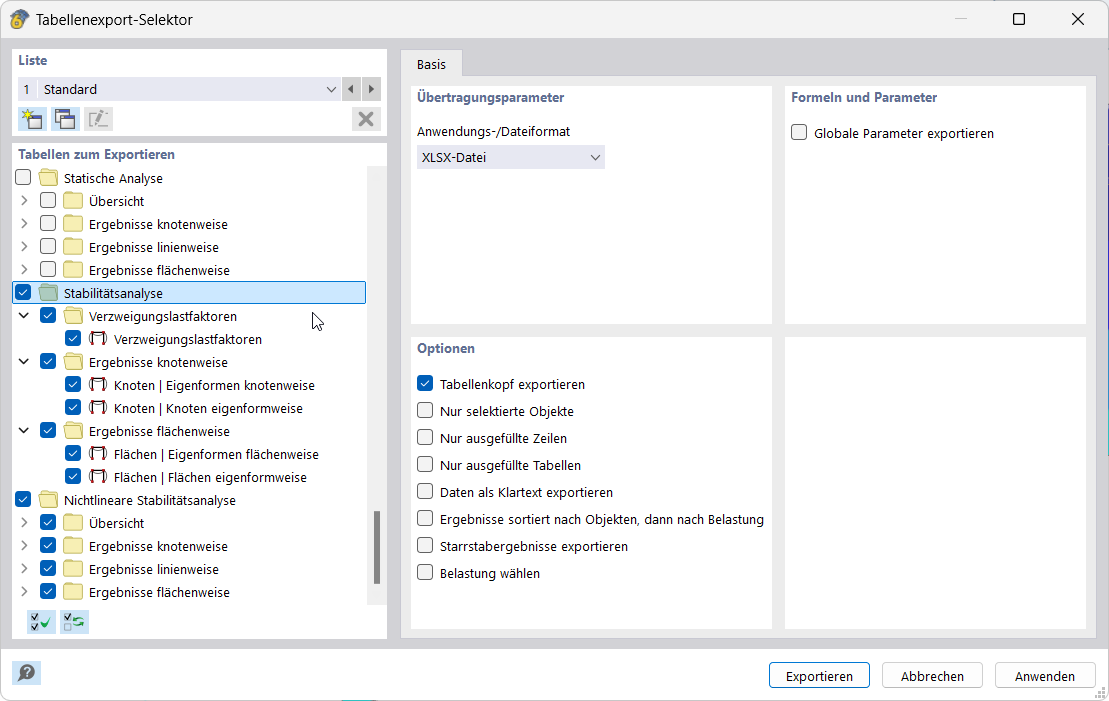This screenshot has width=1109, height=701.
Task: Go to the previous list arrow
Action: pyautogui.click(x=351, y=89)
